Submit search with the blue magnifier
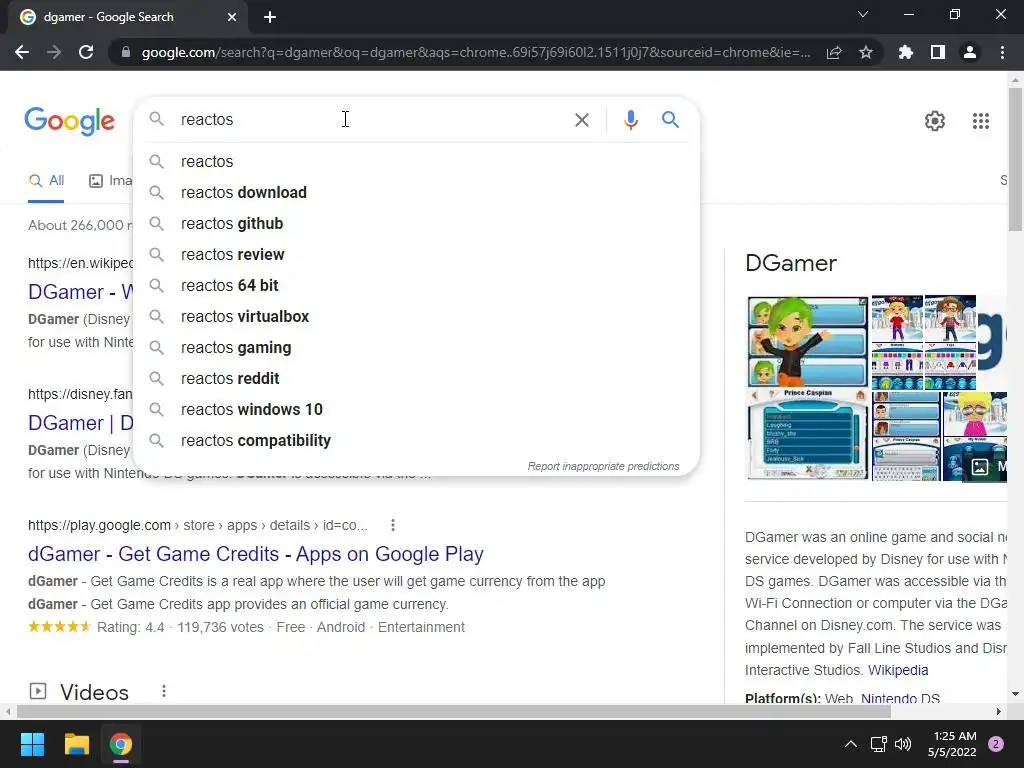 [x=670, y=120]
